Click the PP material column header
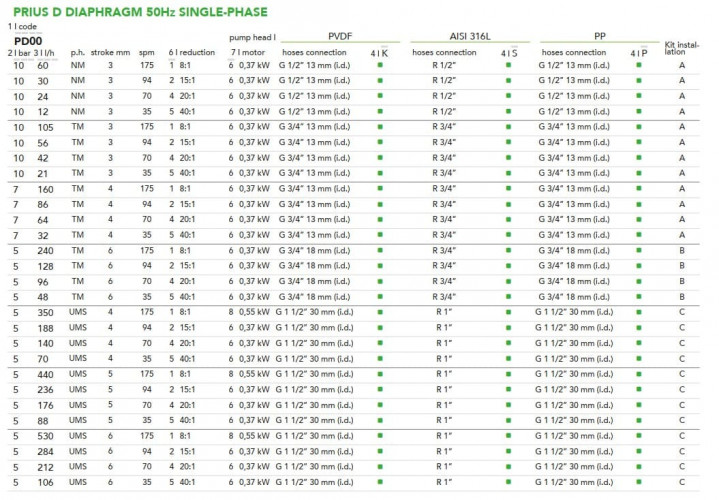 pyautogui.click(x=600, y=34)
